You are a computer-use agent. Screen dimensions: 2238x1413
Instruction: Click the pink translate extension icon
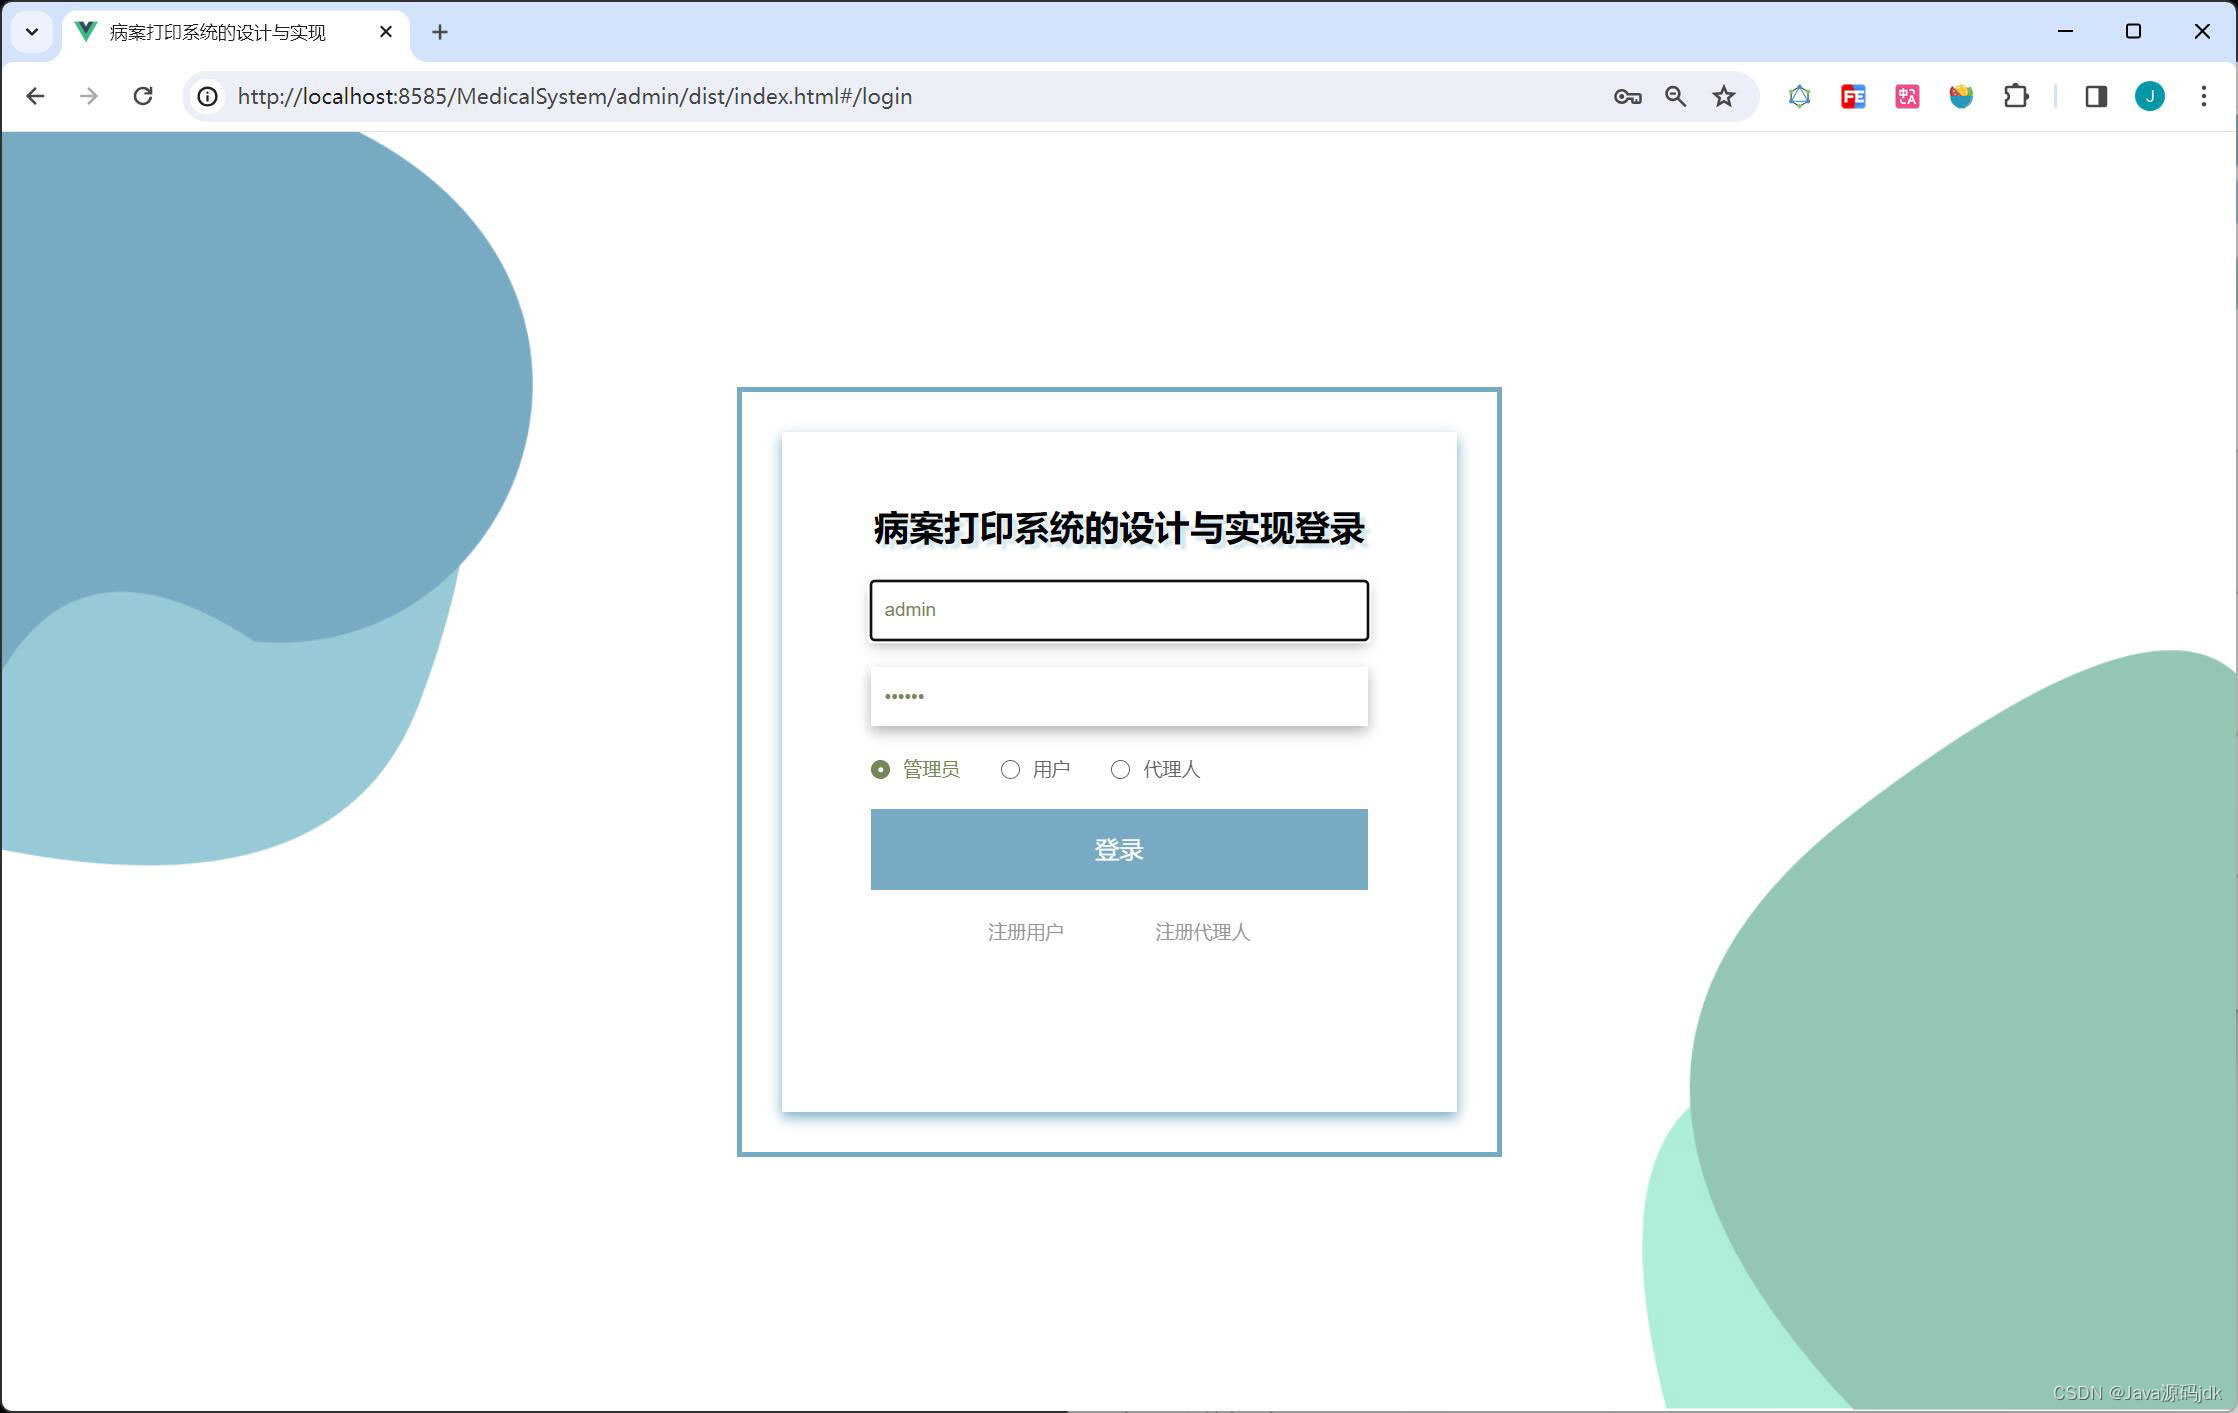point(1907,96)
